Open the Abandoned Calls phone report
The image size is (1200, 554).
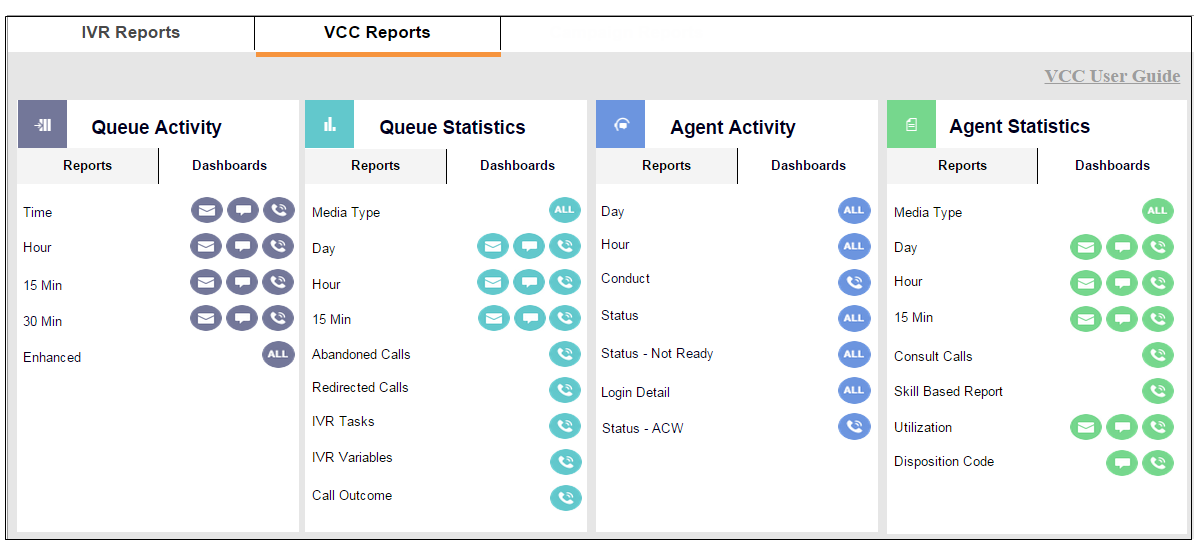point(565,355)
